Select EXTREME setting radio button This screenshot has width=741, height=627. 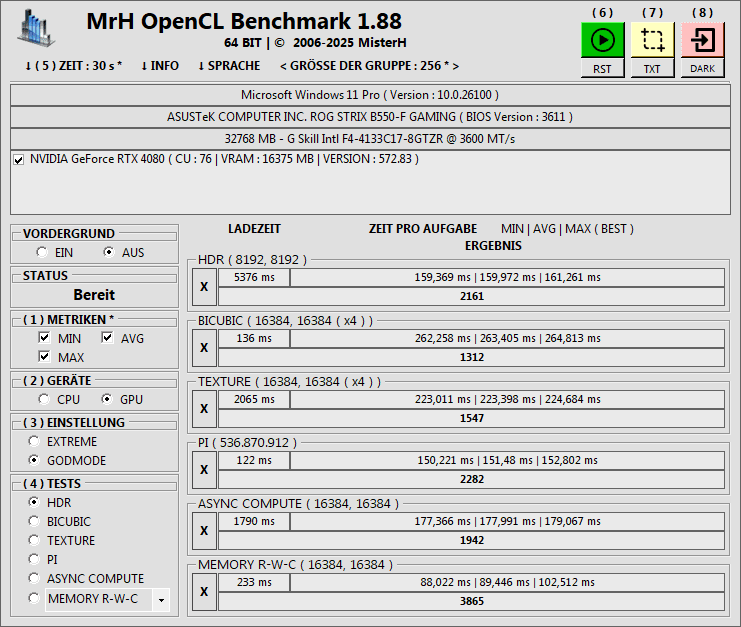tap(34, 441)
